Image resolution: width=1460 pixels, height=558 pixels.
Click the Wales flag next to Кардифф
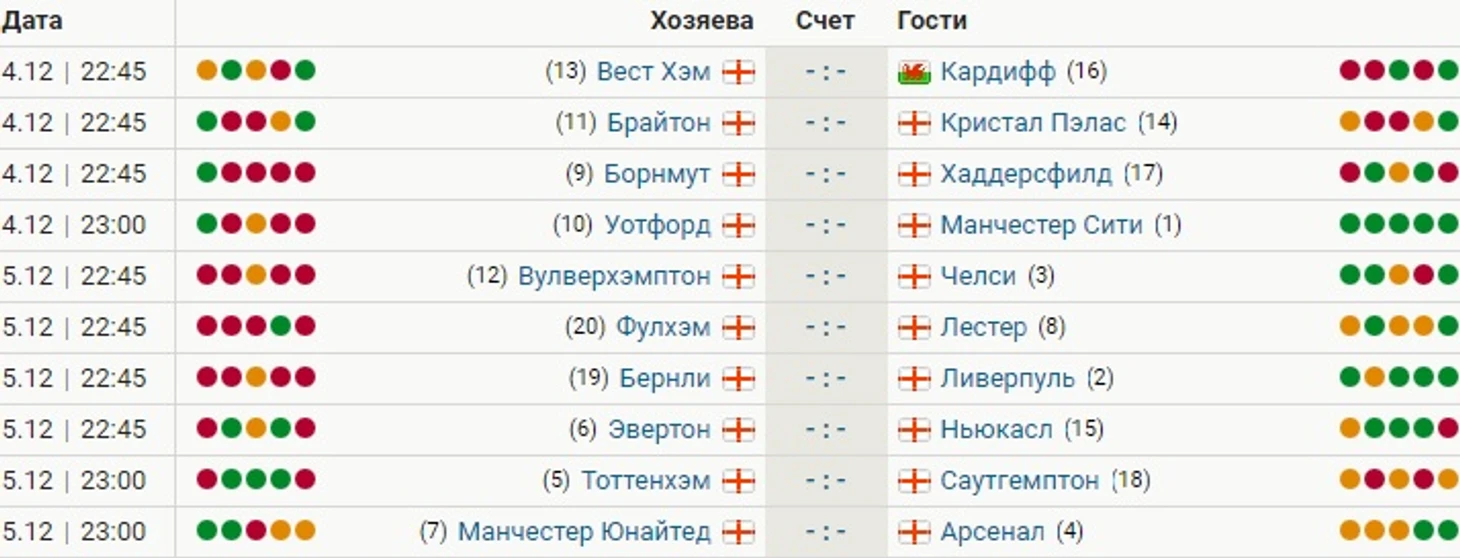tap(914, 72)
